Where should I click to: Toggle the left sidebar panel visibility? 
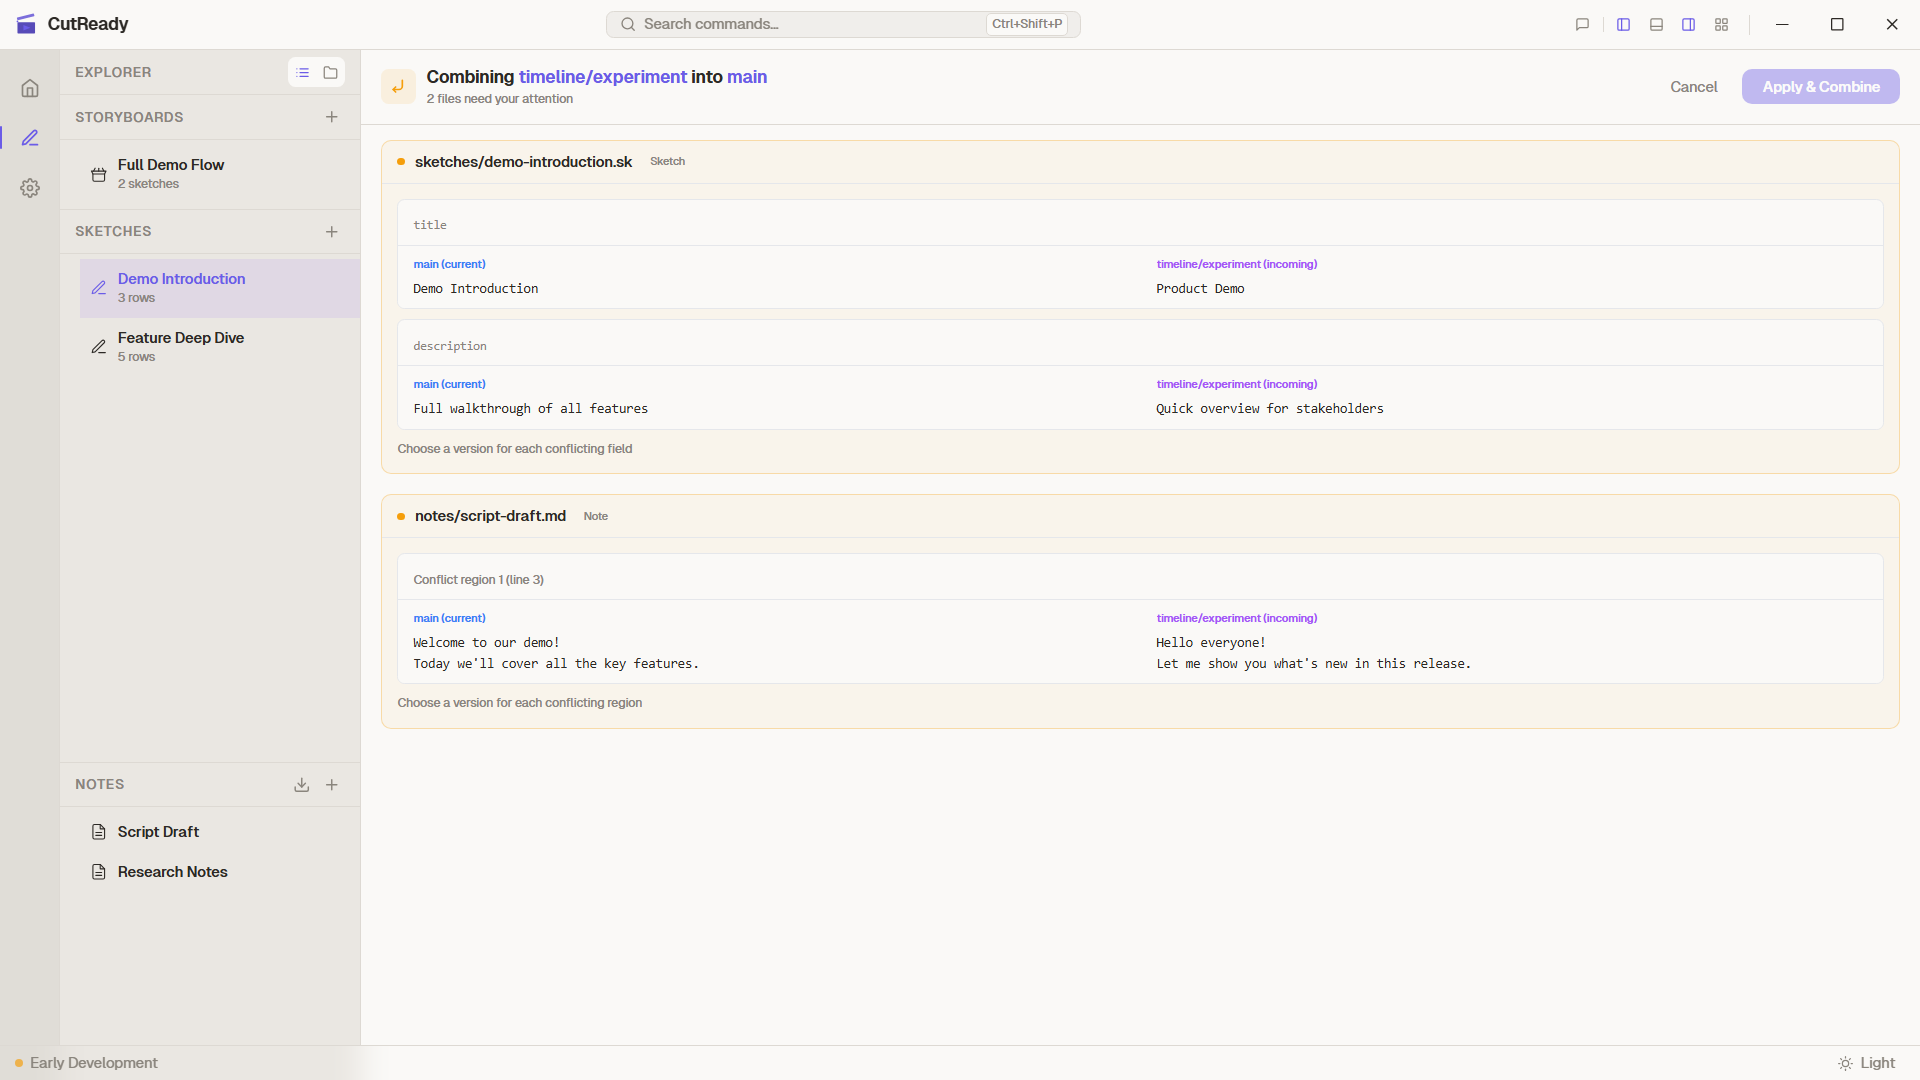1623,24
